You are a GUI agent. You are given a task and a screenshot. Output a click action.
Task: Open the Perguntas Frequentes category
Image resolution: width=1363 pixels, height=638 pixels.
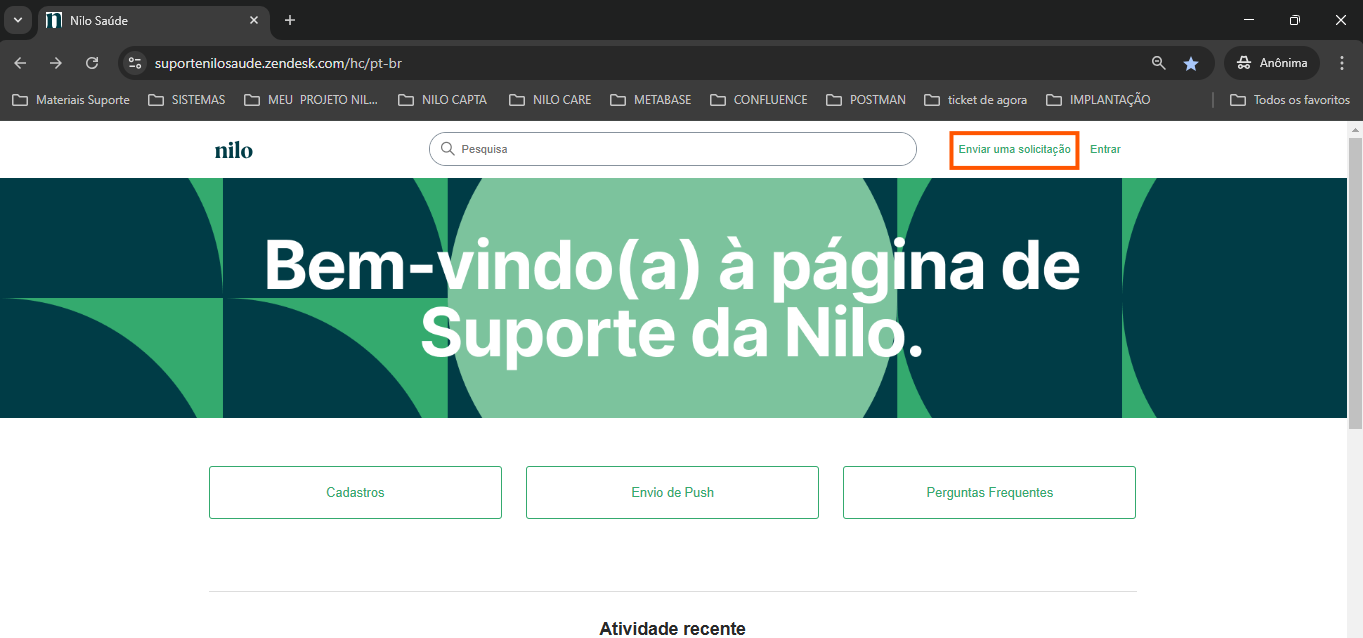(989, 492)
